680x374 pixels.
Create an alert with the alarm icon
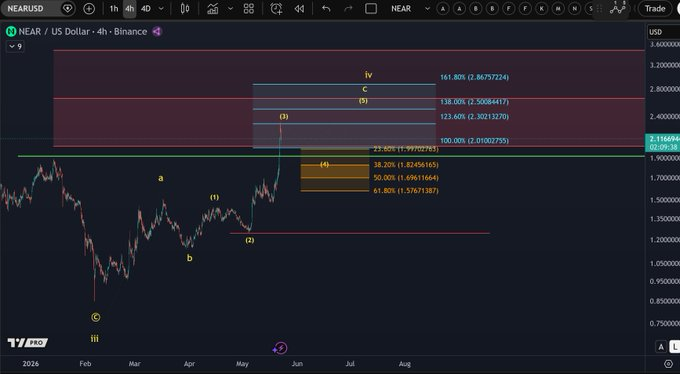[276, 9]
